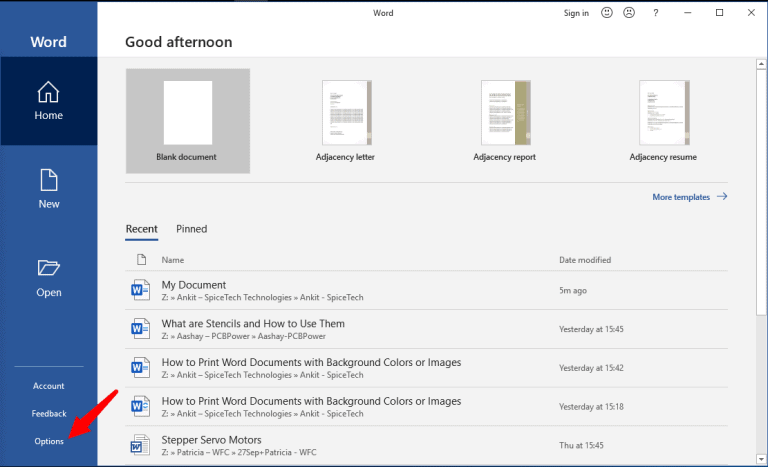Click Word icon beside What are Stencils

coord(140,329)
